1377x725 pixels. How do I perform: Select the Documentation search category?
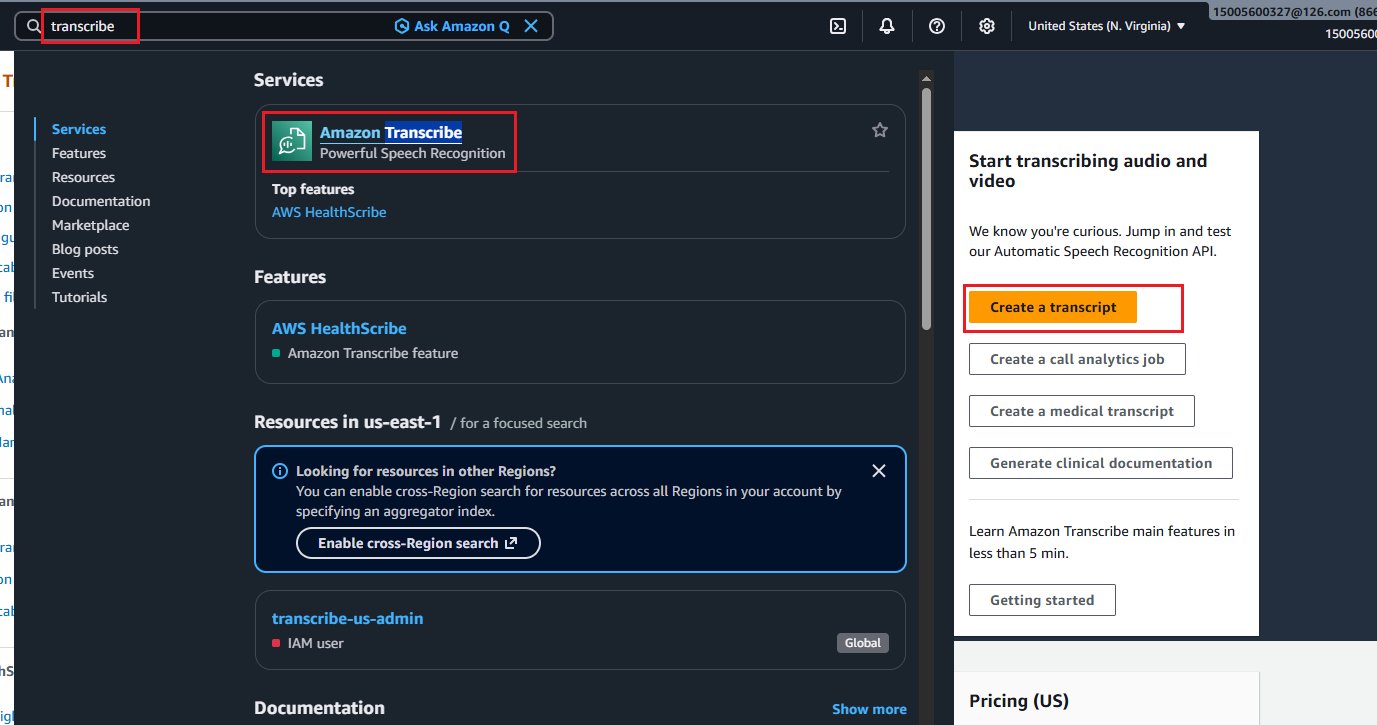[x=101, y=201]
